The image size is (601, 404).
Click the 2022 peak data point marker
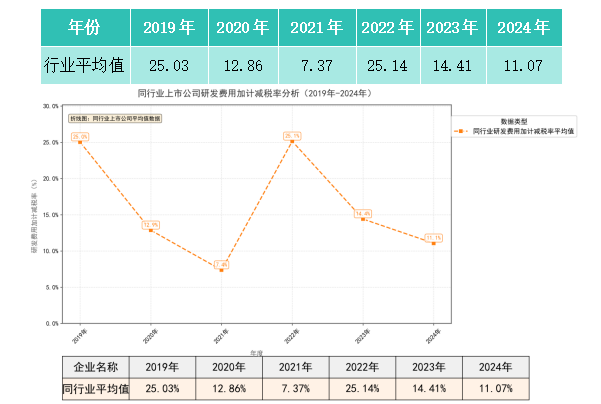click(292, 141)
